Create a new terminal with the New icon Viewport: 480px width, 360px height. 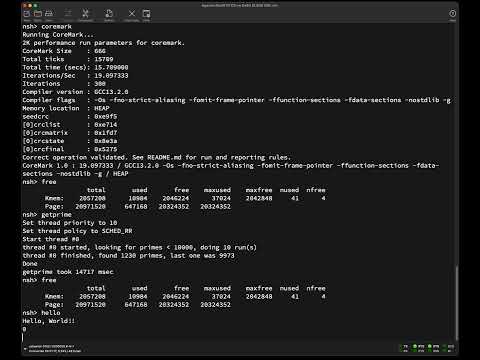(27, 14)
